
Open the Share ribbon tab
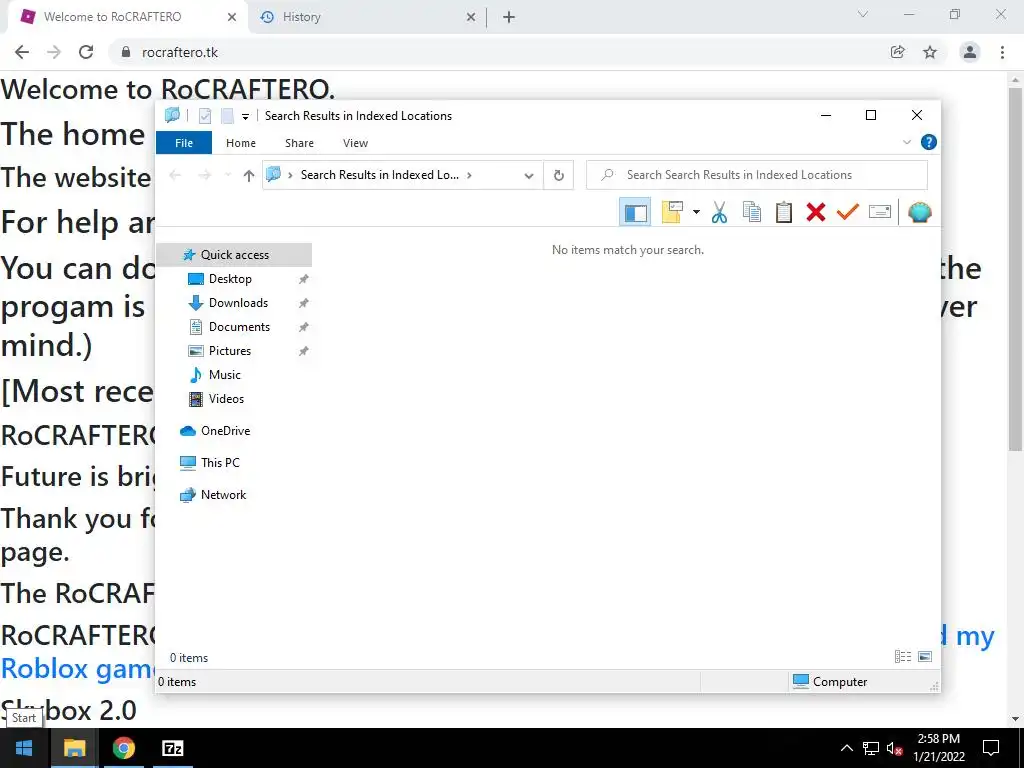point(299,143)
